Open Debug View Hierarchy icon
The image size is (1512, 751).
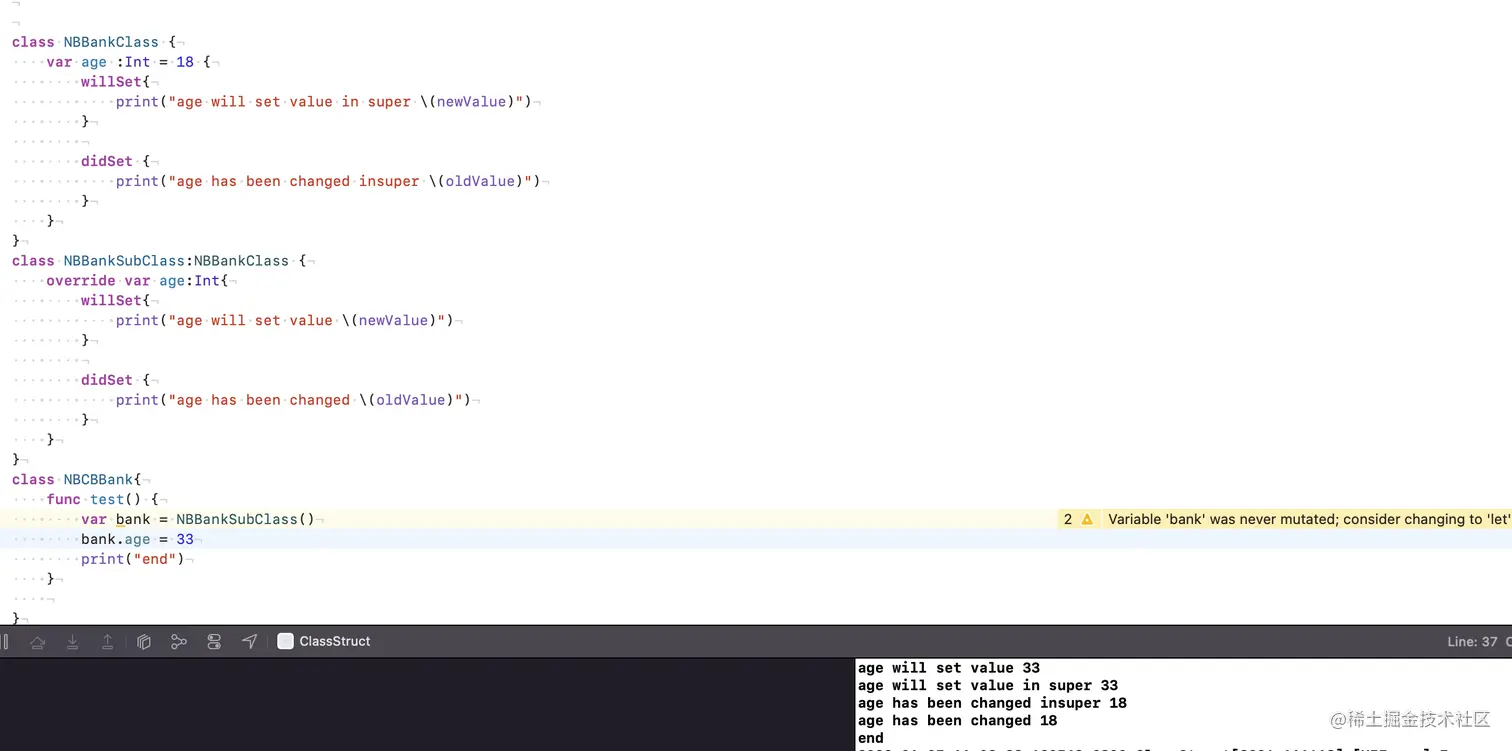[144, 642]
